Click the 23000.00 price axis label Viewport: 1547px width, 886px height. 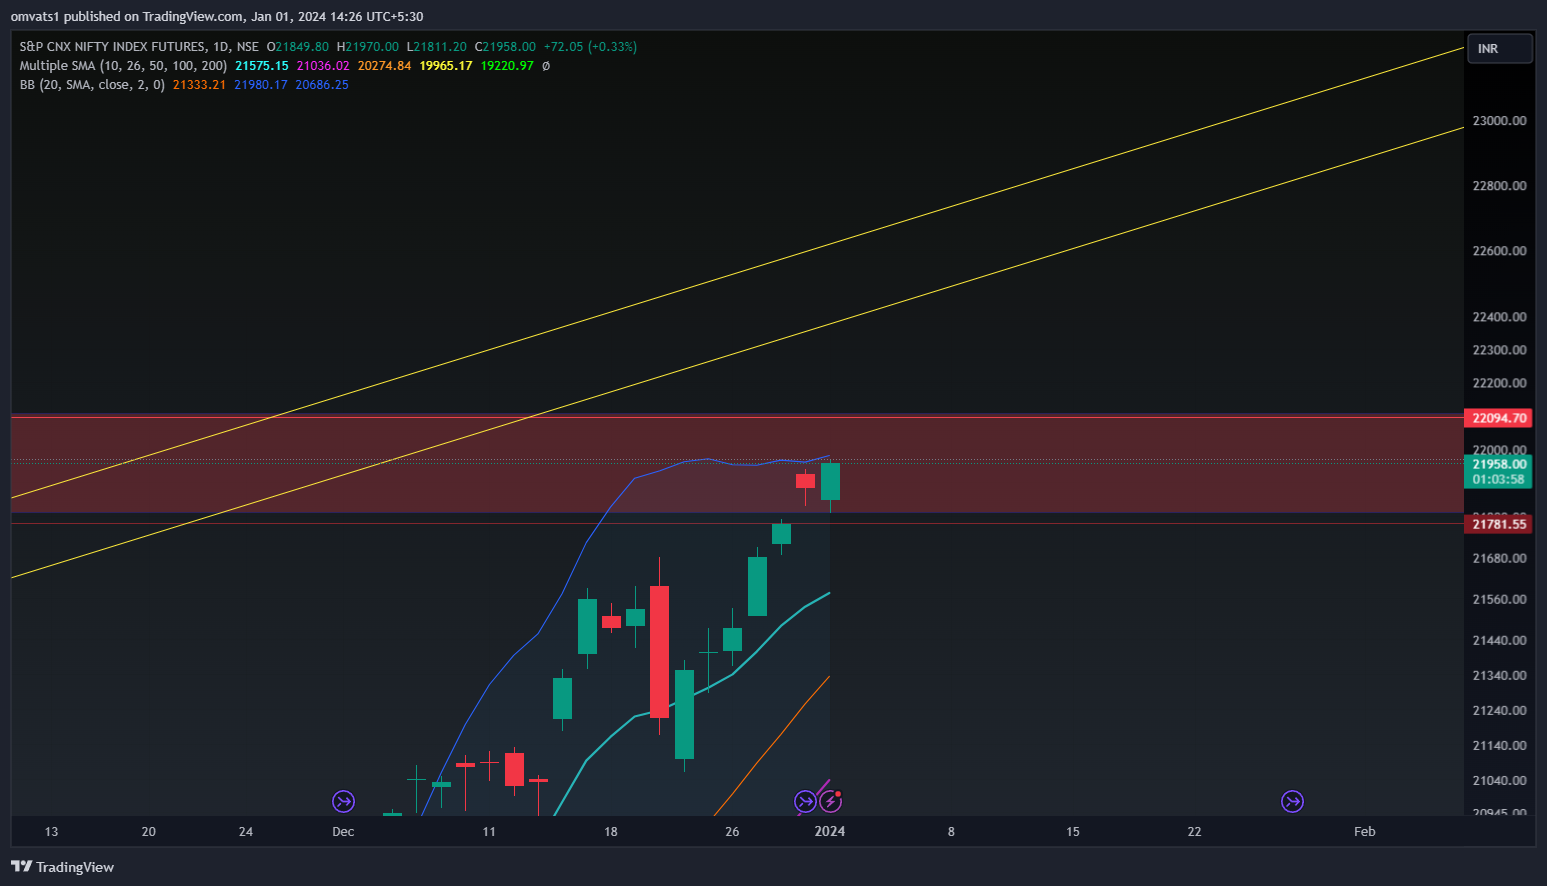pyautogui.click(x=1499, y=120)
